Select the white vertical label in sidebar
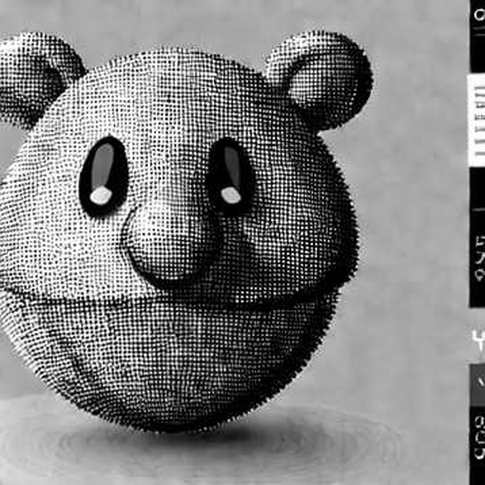485x485 pixels. point(476,121)
